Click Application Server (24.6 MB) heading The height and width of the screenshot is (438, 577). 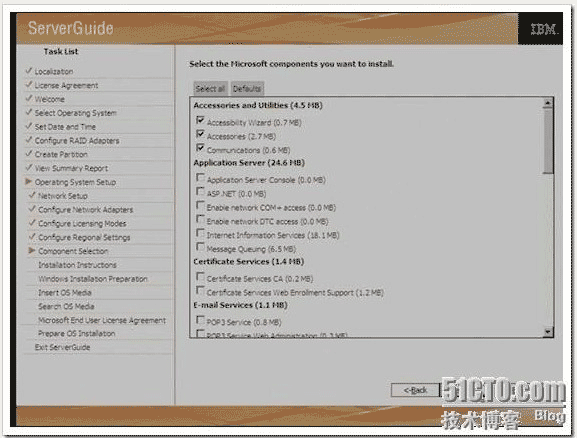pyautogui.click(x=249, y=163)
